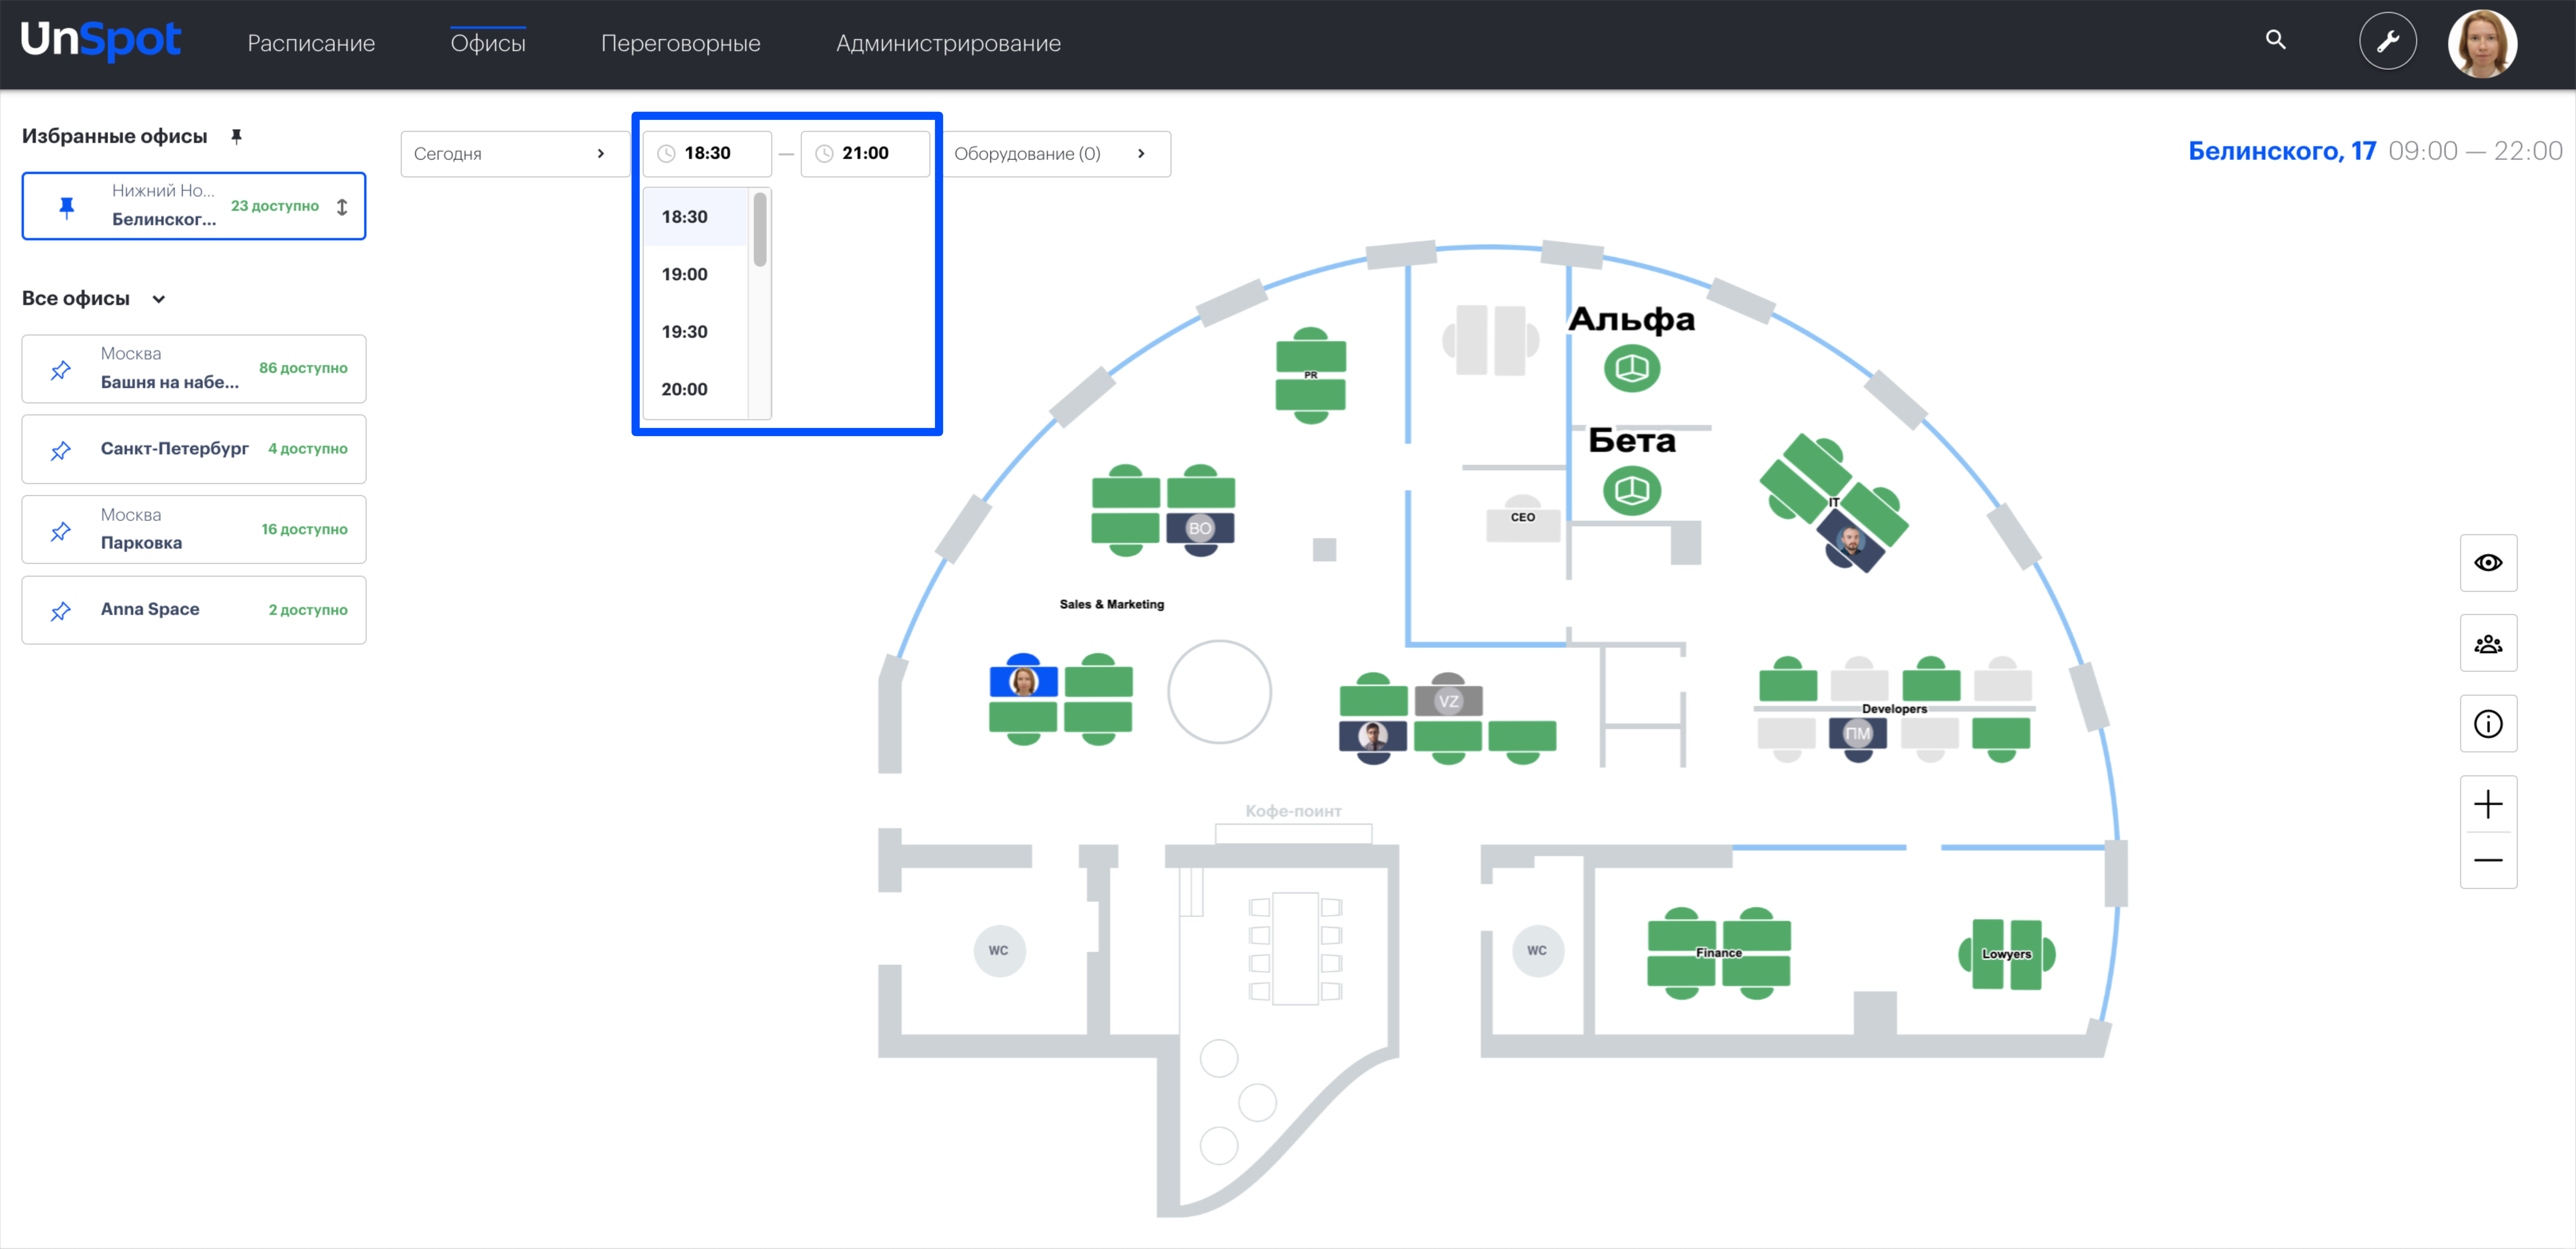
Task: Select the left Lowyers desk
Action: [1981, 955]
